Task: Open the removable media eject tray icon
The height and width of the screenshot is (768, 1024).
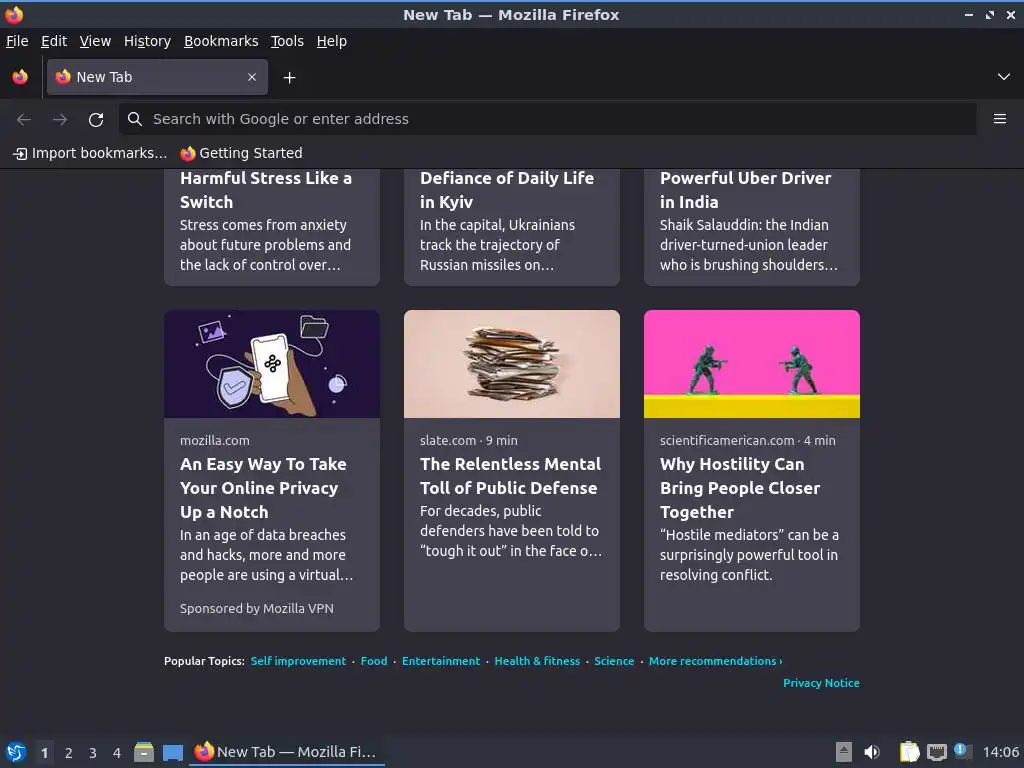Action: tap(844, 752)
